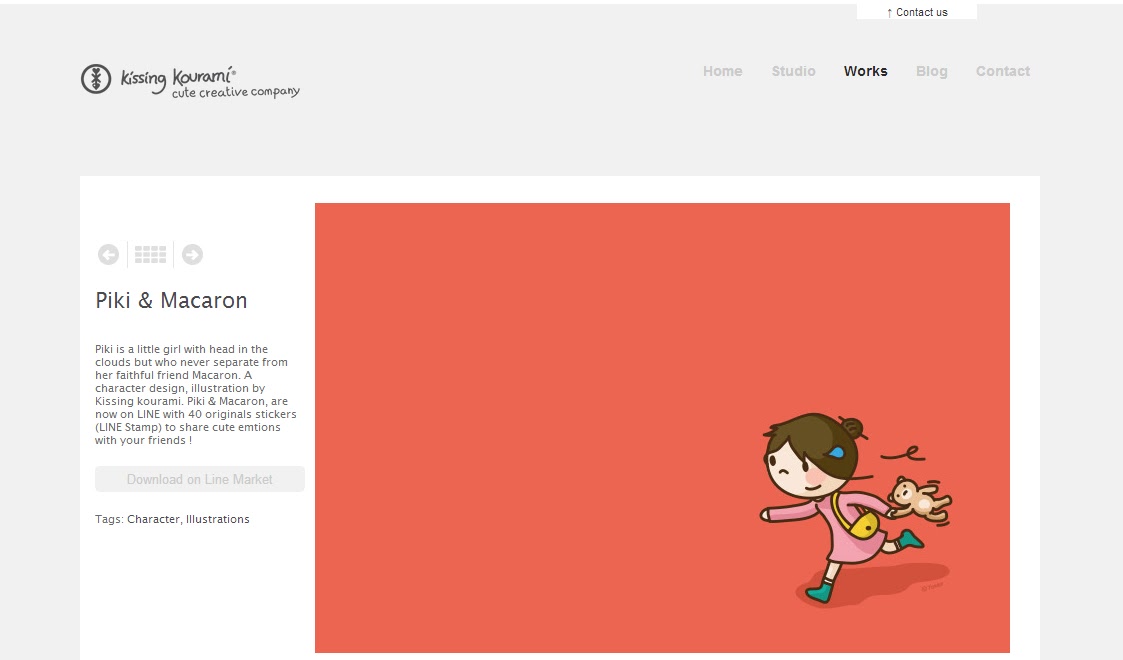This screenshot has height=660, width=1123.
Task: Open the Contact menu item
Action: 1003,71
